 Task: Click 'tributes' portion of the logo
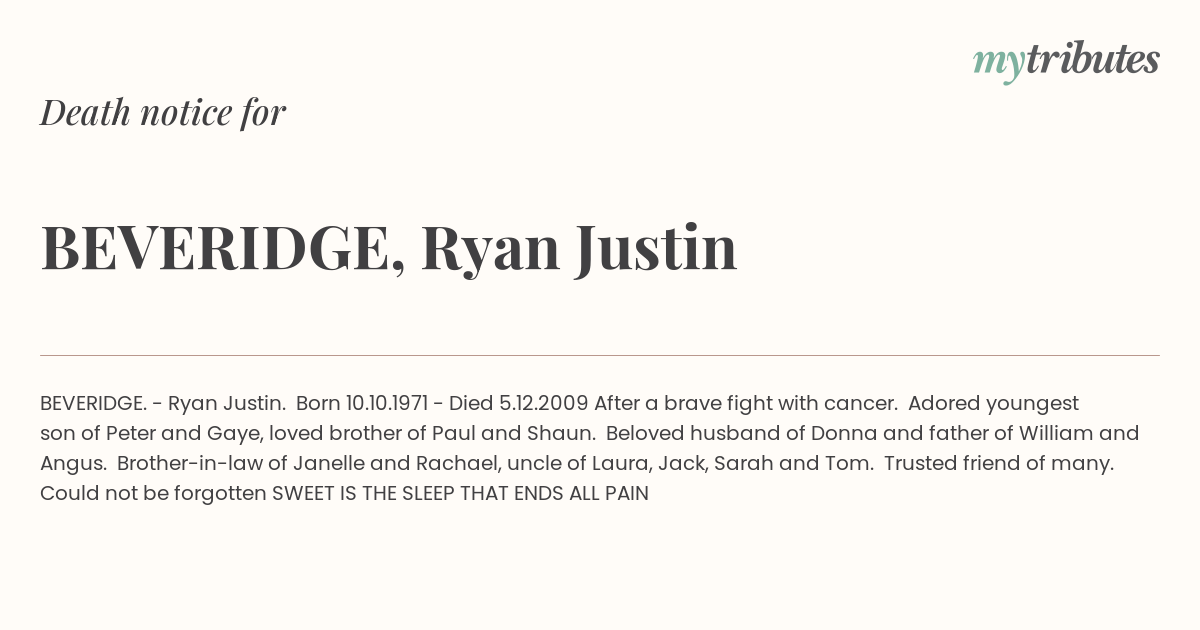coord(1092,60)
